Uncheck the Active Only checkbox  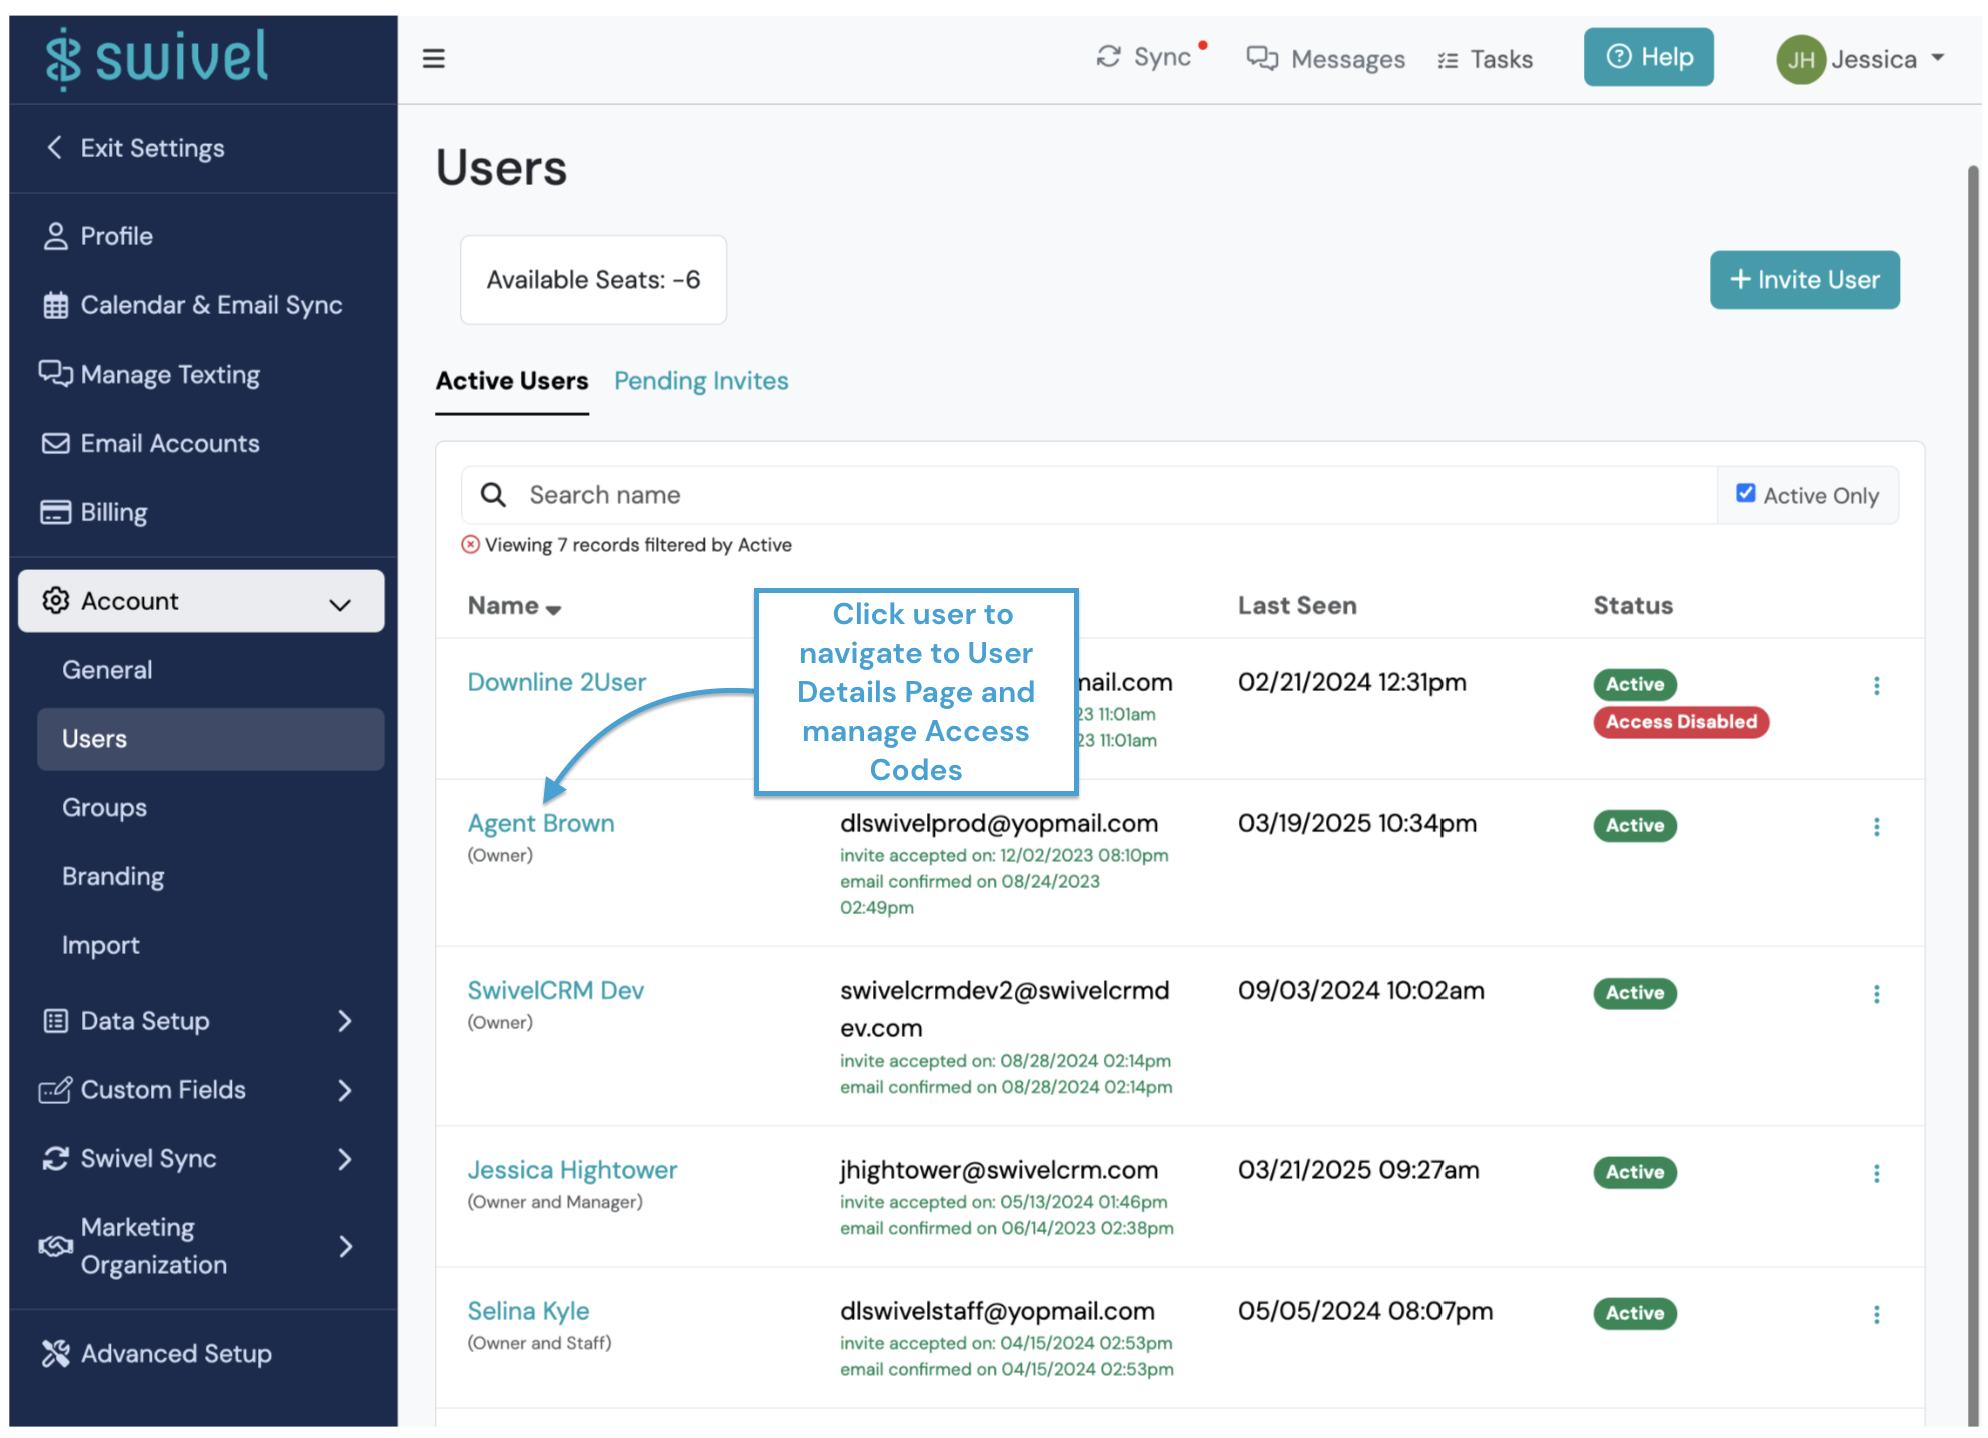pos(1745,493)
